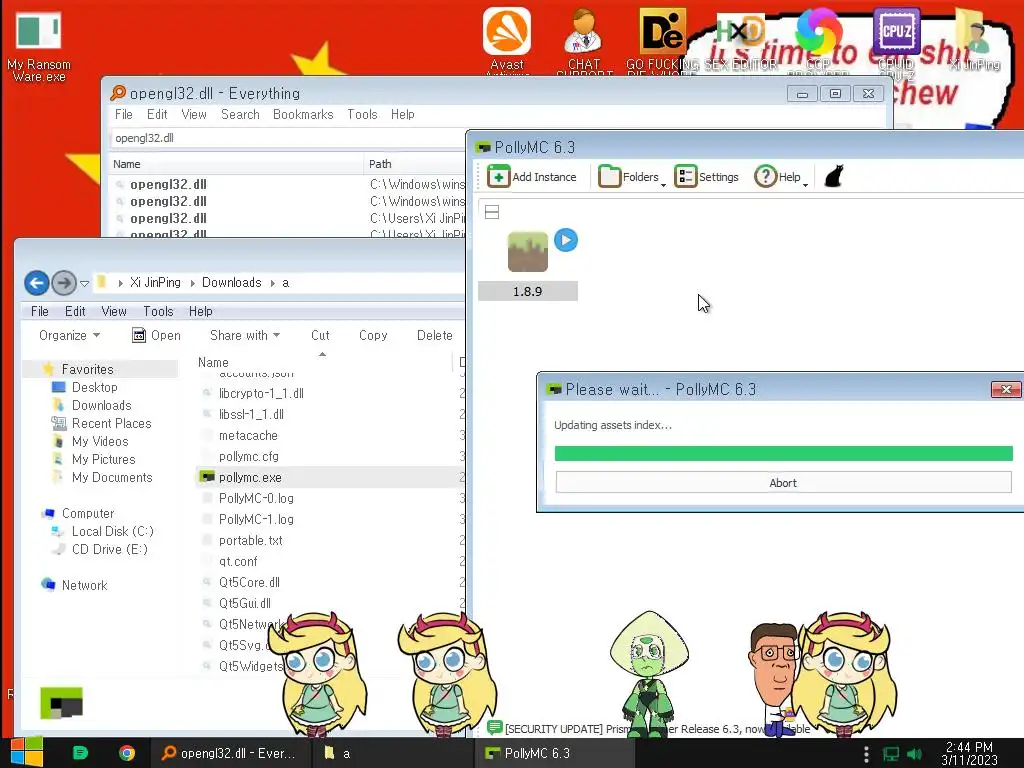The width and height of the screenshot is (1024, 768).
Task: Click Forward arrow in Explorer window
Action: [63, 283]
